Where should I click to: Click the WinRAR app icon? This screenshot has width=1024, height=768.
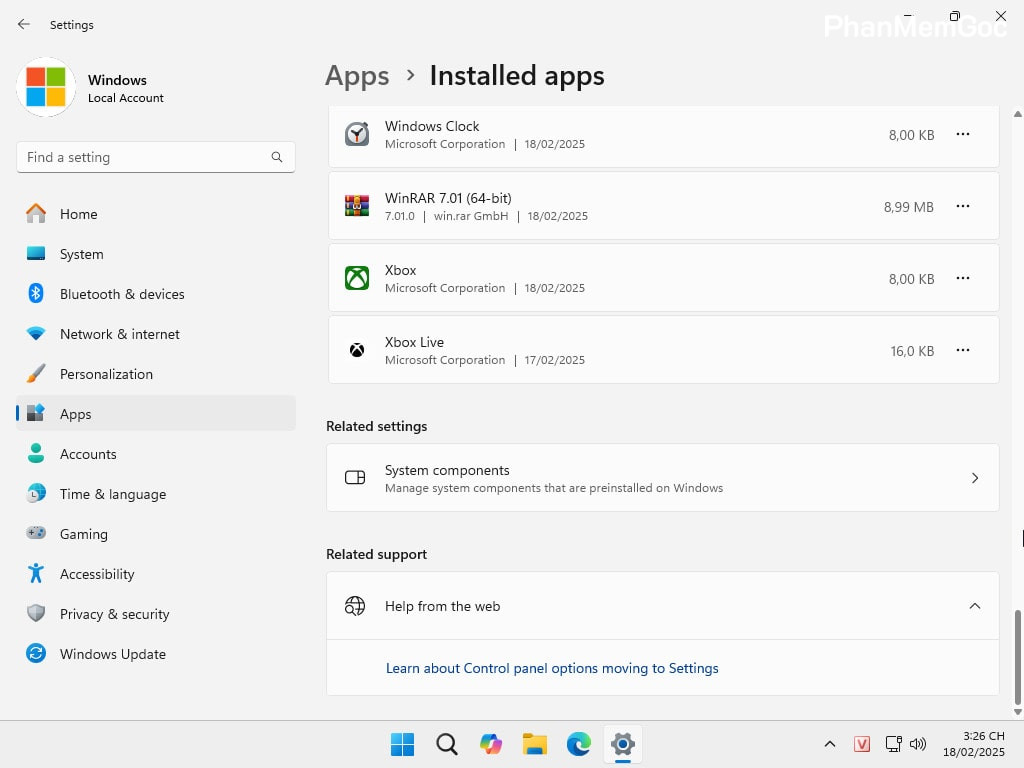pos(357,206)
